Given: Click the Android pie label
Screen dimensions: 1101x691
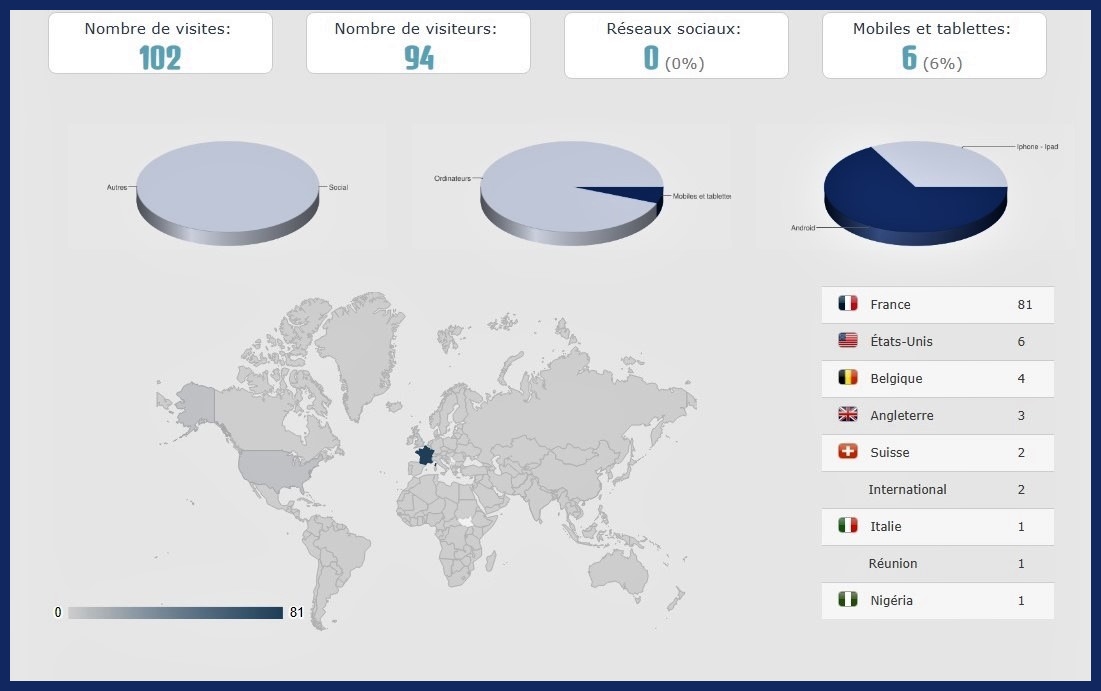Looking at the screenshot, I should (x=803, y=228).
